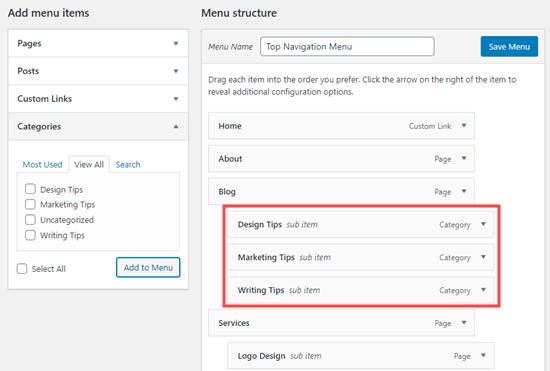550x371 pixels.
Task: Expand Writing Tips sub item arrow
Action: coord(483,290)
